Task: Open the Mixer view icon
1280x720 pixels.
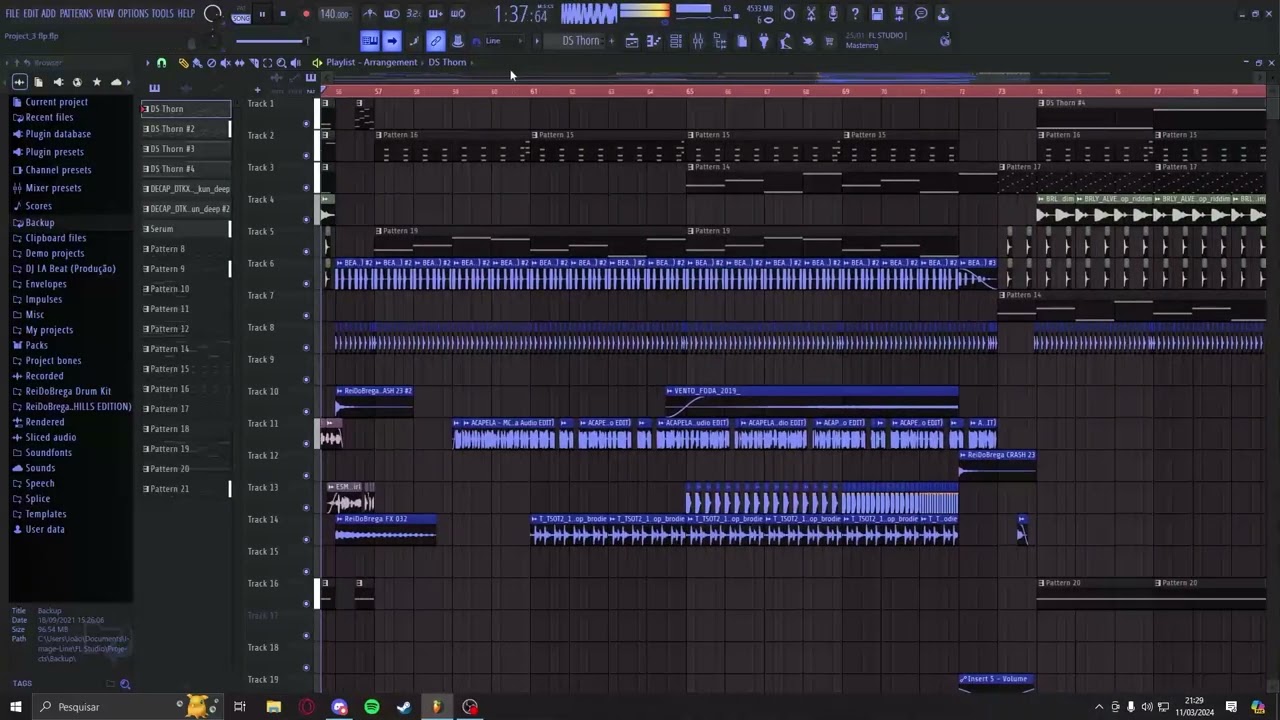Action: 698,41
